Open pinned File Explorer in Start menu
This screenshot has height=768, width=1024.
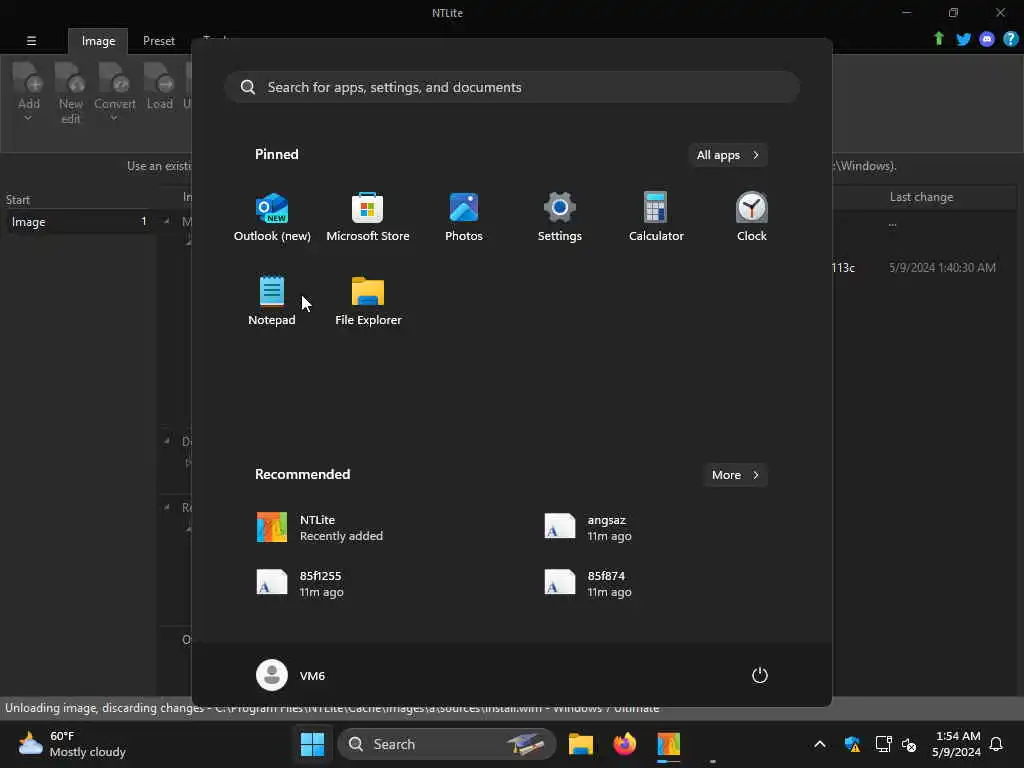click(x=368, y=302)
